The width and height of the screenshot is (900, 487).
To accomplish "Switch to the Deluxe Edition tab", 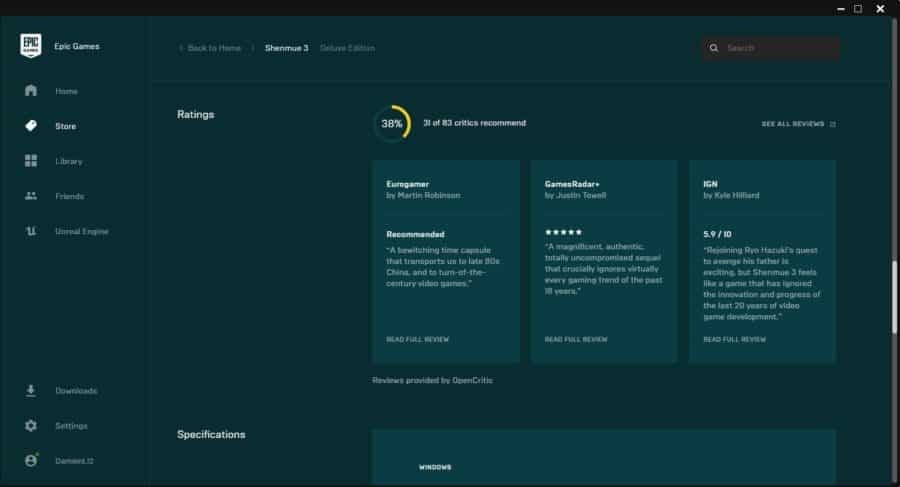I will click(347, 48).
